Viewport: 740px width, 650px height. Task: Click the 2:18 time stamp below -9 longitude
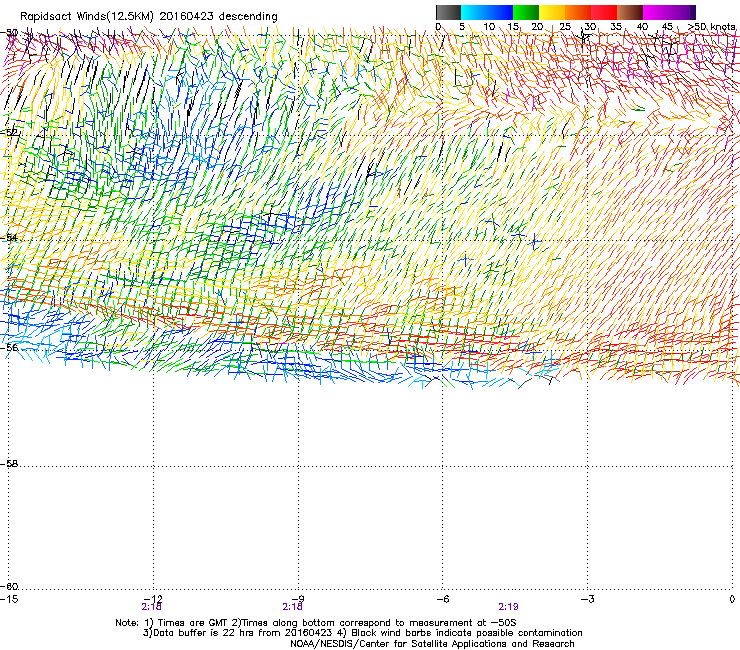coord(292,607)
